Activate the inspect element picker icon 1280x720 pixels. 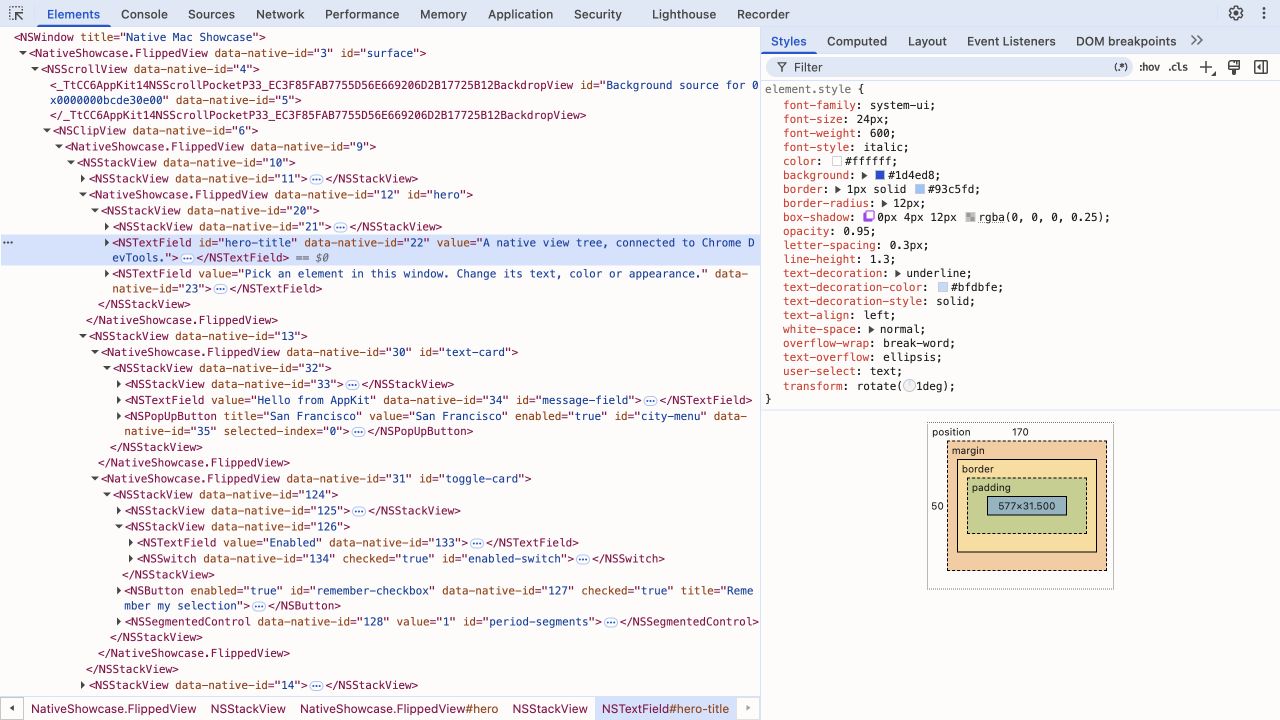tap(16, 14)
